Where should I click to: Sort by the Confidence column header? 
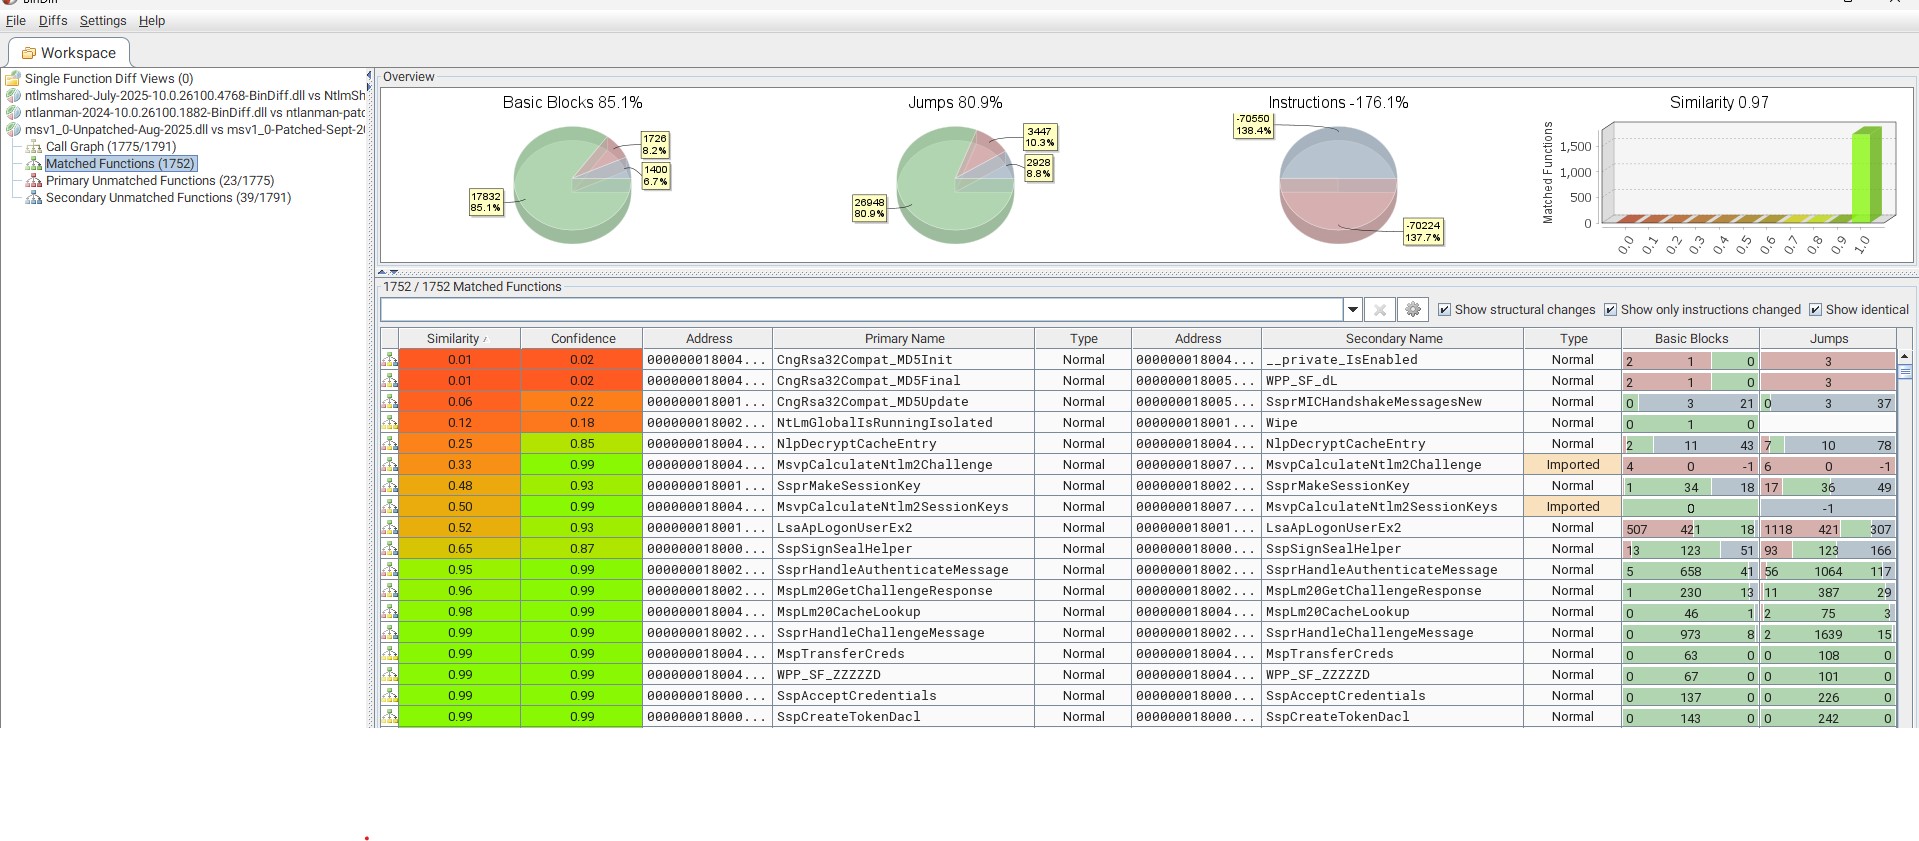[x=582, y=339]
